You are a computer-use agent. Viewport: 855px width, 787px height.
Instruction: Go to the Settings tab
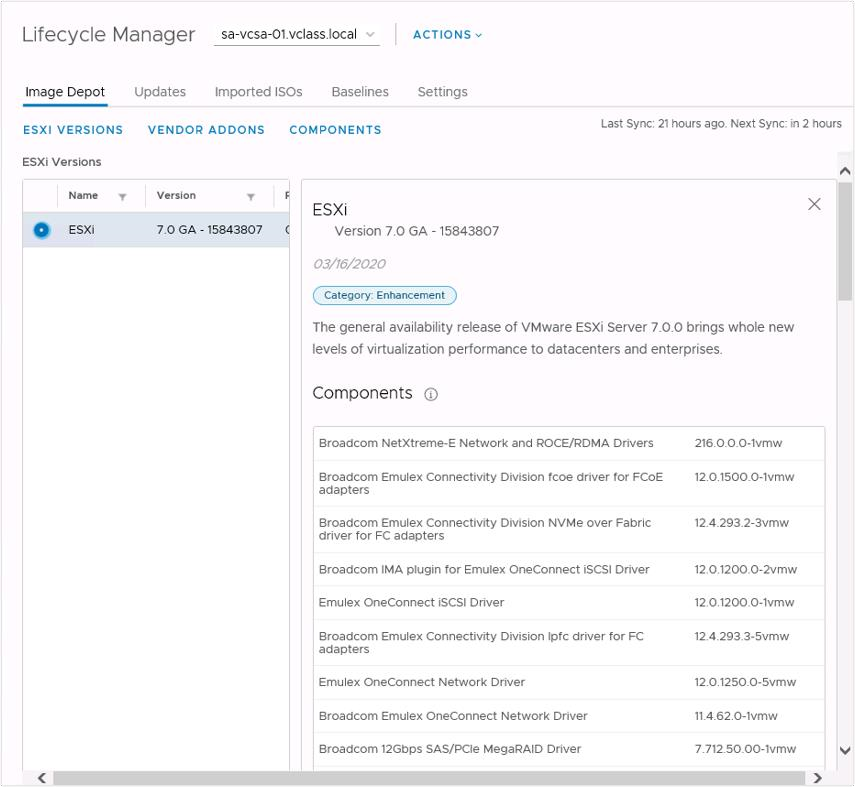442,92
